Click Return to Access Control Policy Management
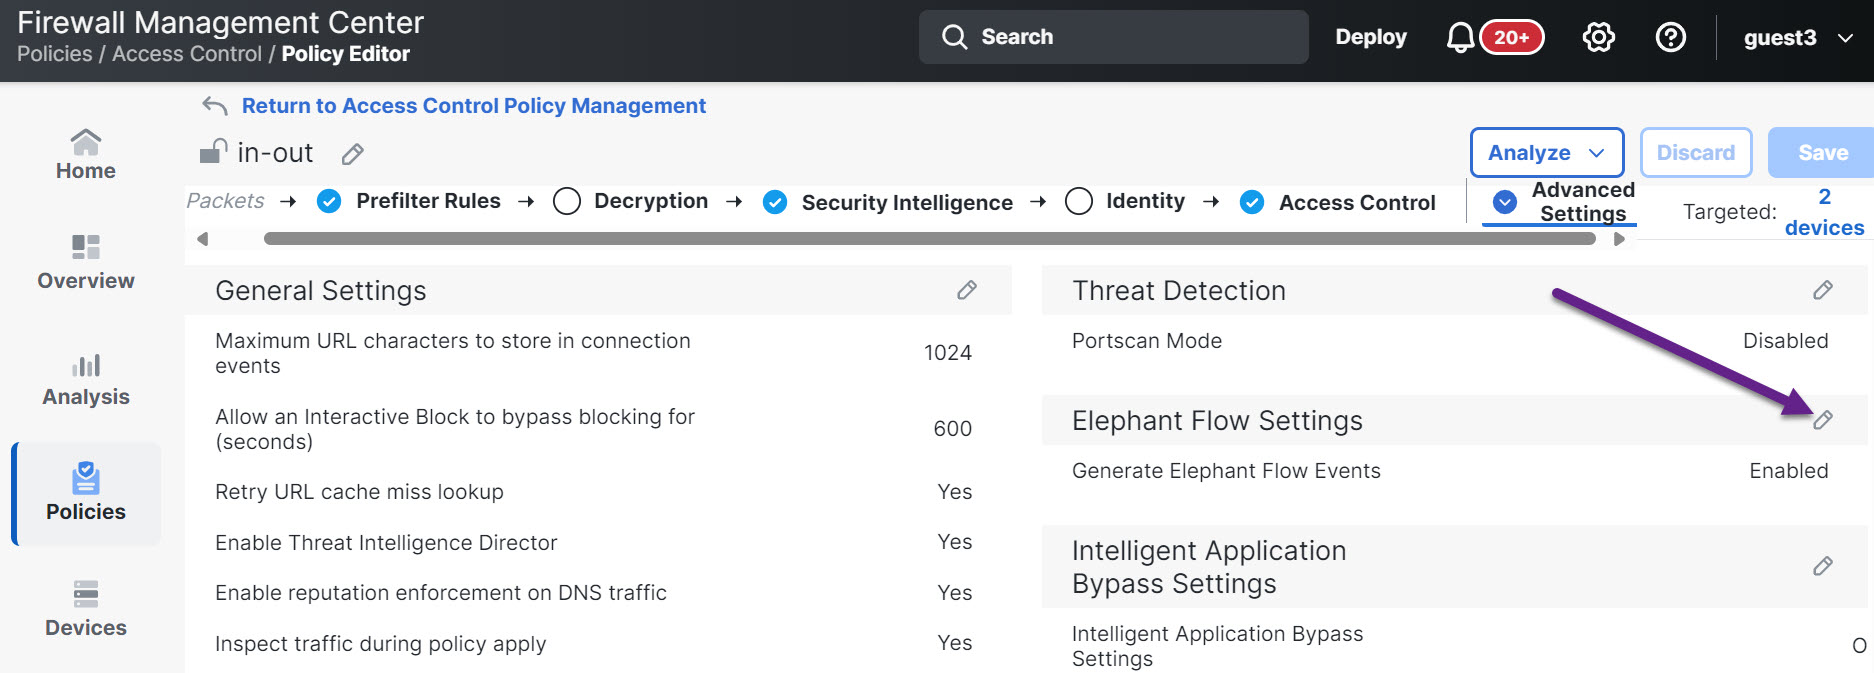 coord(473,106)
